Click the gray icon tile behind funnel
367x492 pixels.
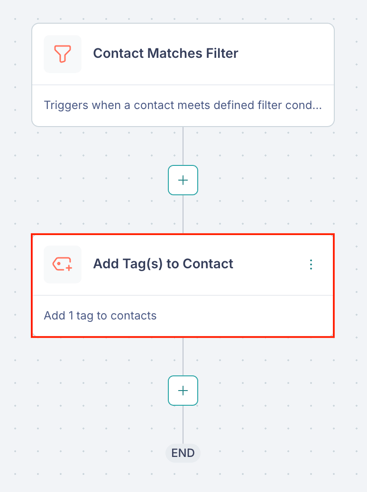62,54
